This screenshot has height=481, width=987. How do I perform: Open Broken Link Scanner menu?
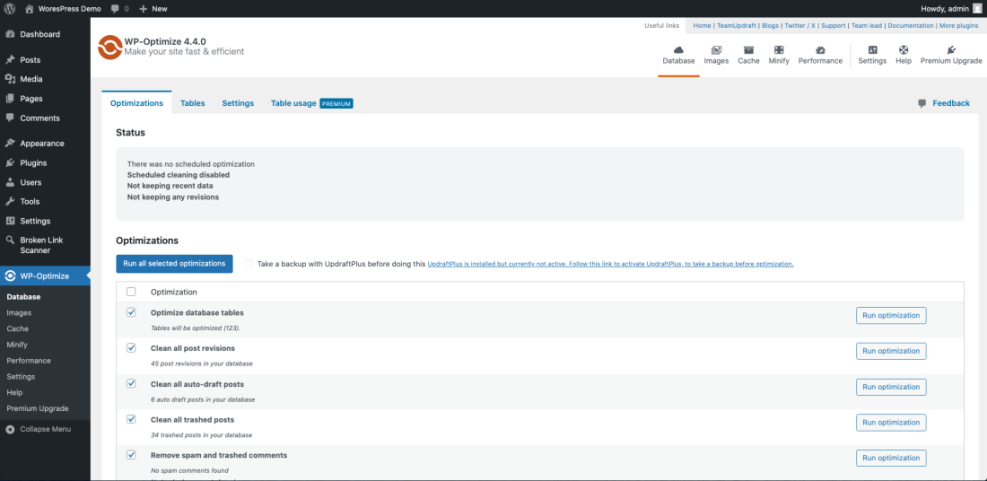click(41, 245)
